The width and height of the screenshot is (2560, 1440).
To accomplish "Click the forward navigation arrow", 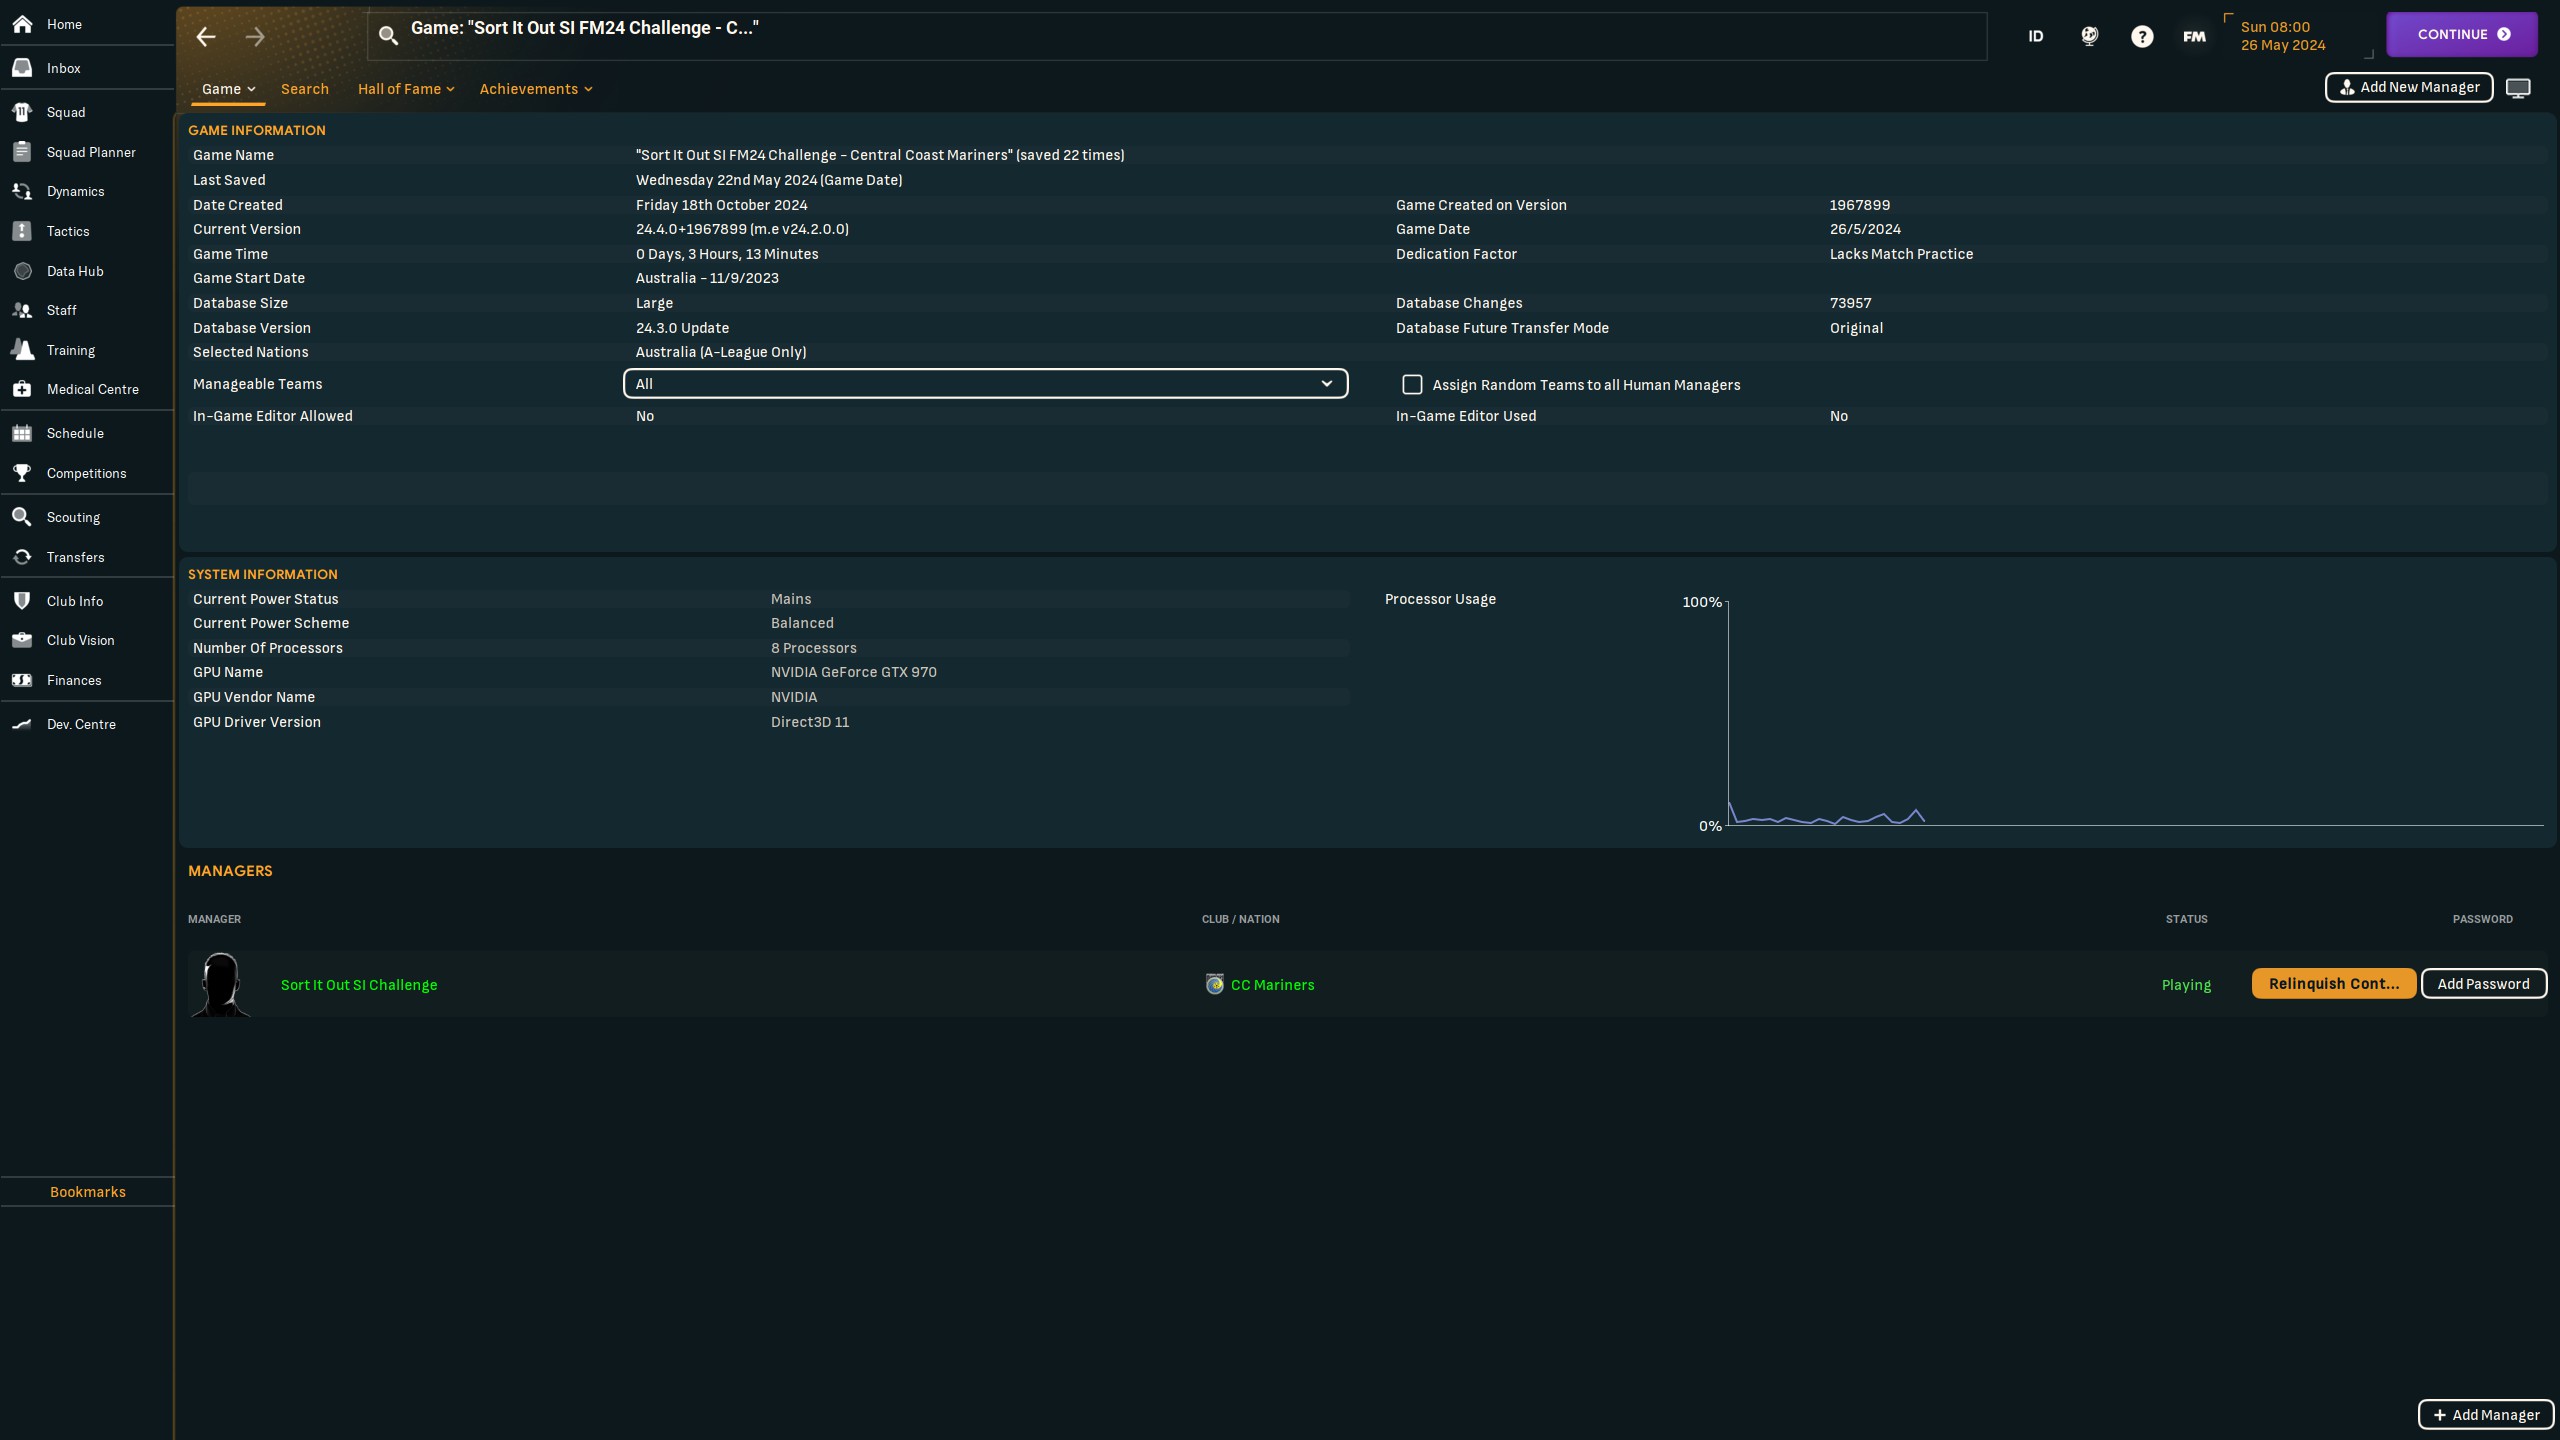I will (x=255, y=35).
